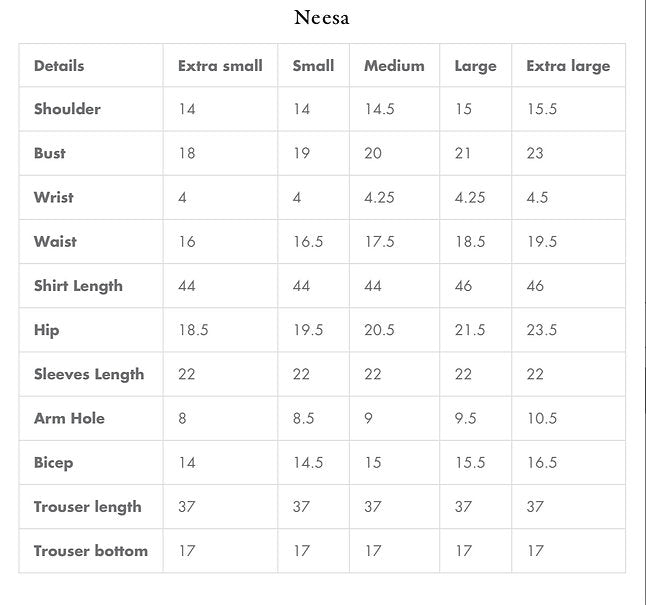Select the Sleeves Length row label
The height and width of the screenshot is (605, 646).
[89, 374]
